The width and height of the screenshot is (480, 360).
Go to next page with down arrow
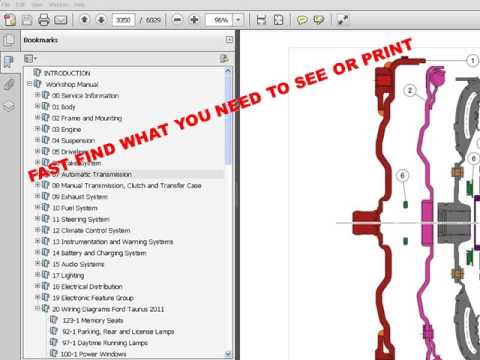[101, 20]
